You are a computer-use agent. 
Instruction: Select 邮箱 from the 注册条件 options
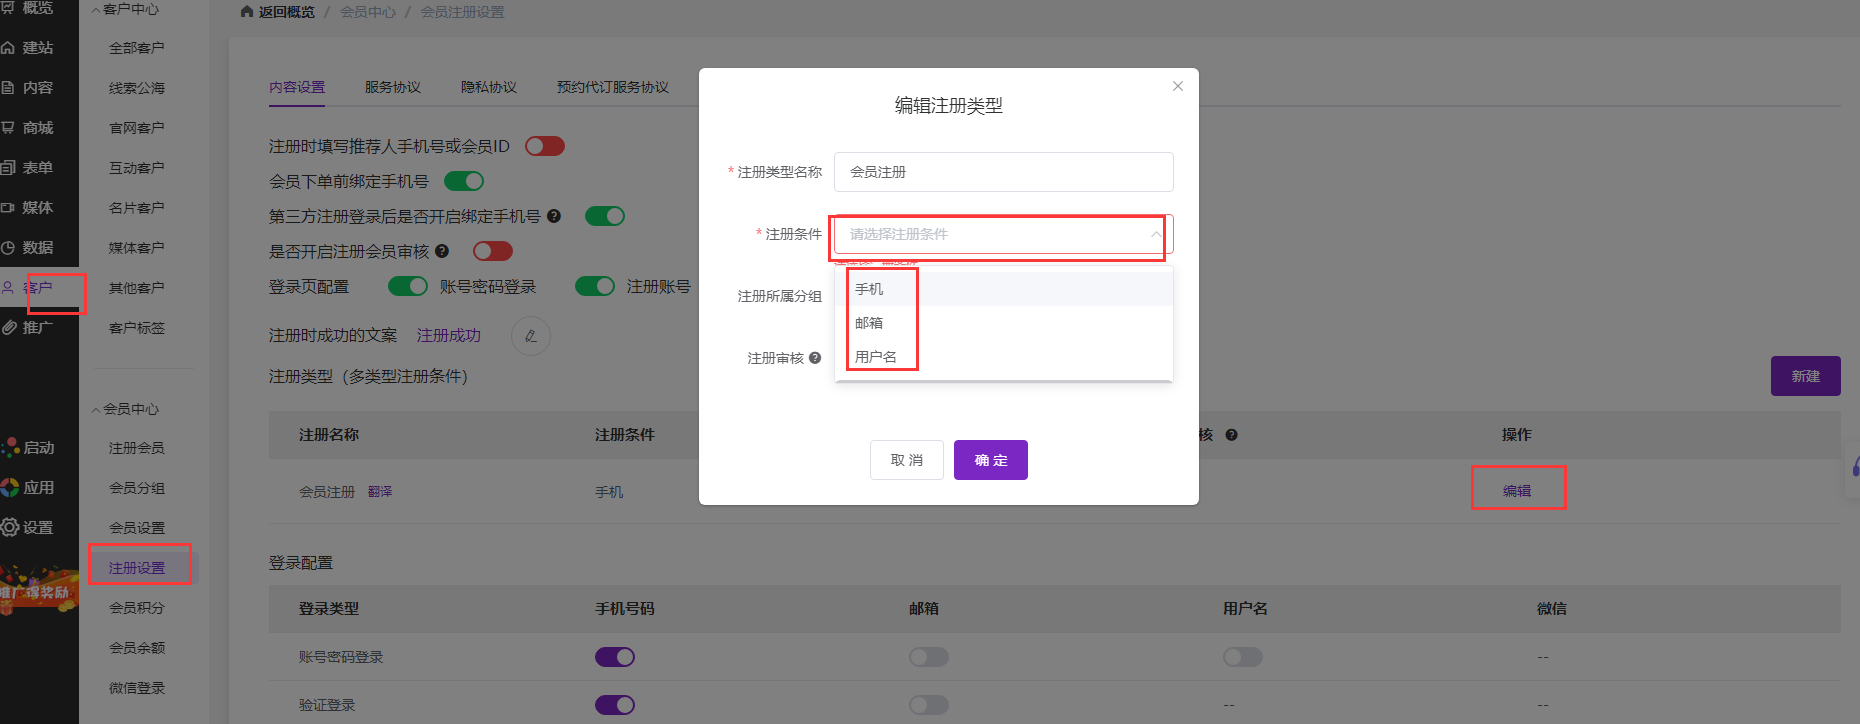click(1004, 323)
